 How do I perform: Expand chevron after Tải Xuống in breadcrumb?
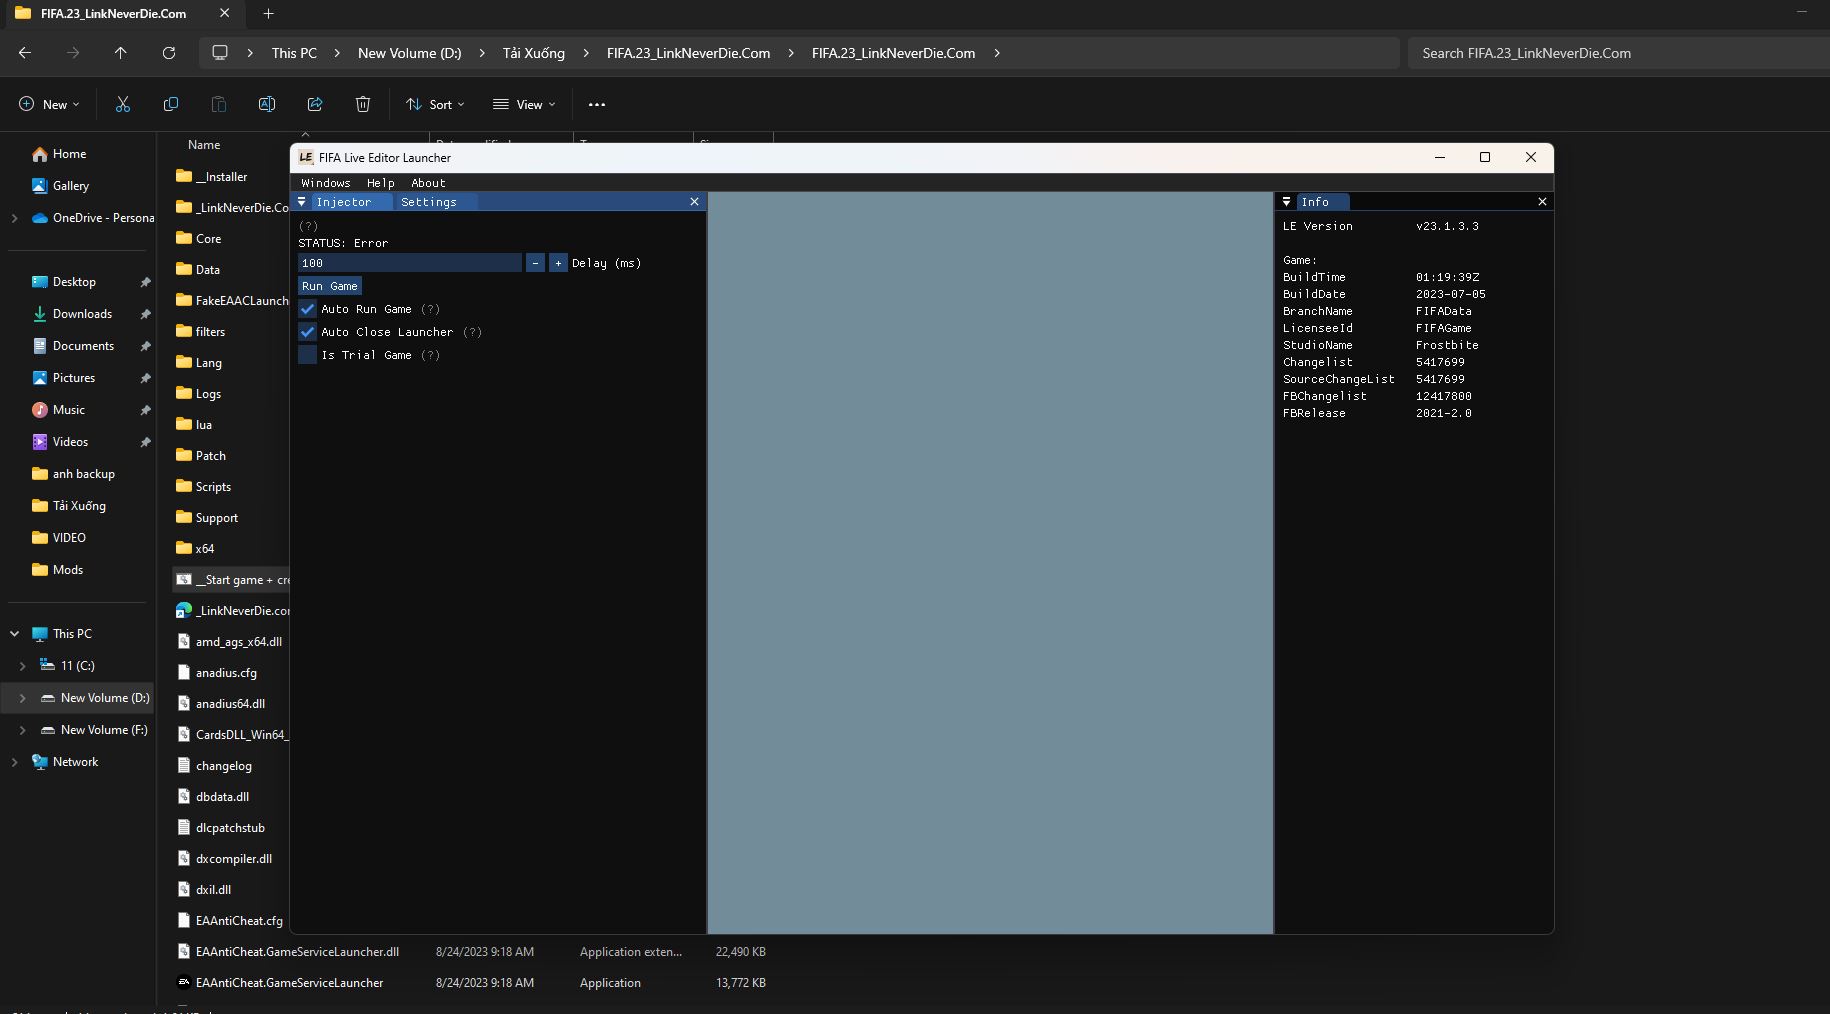586,53
